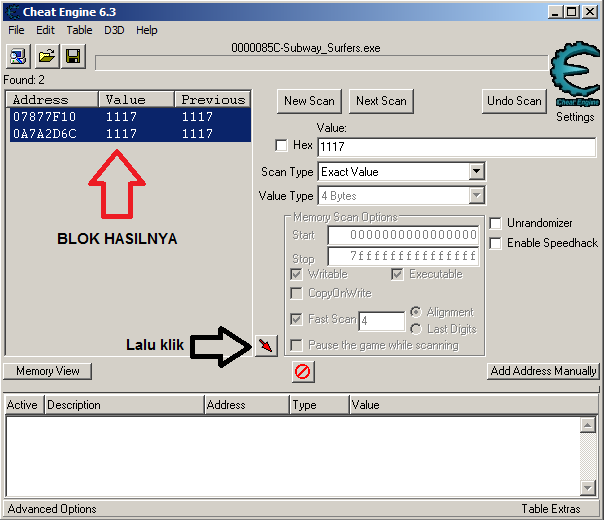Open the D3D menu
The width and height of the screenshot is (604, 520).
point(114,30)
